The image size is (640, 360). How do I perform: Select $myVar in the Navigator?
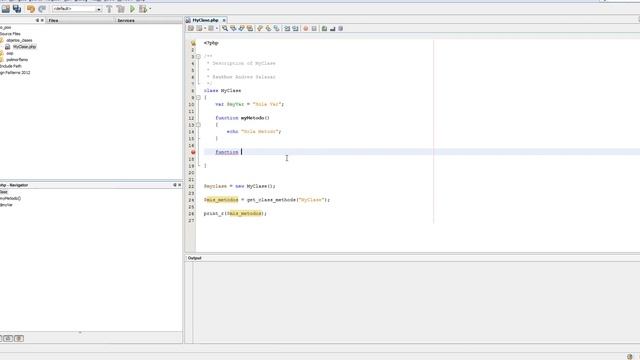(x=6, y=205)
